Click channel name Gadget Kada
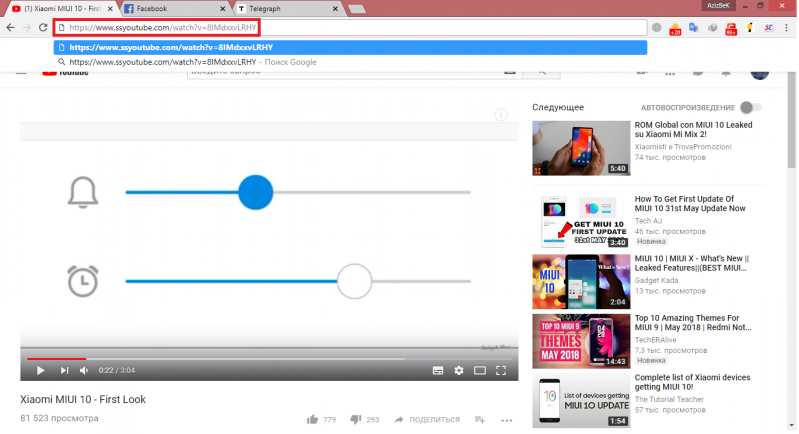This screenshot has height=434, width=799. (656, 280)
